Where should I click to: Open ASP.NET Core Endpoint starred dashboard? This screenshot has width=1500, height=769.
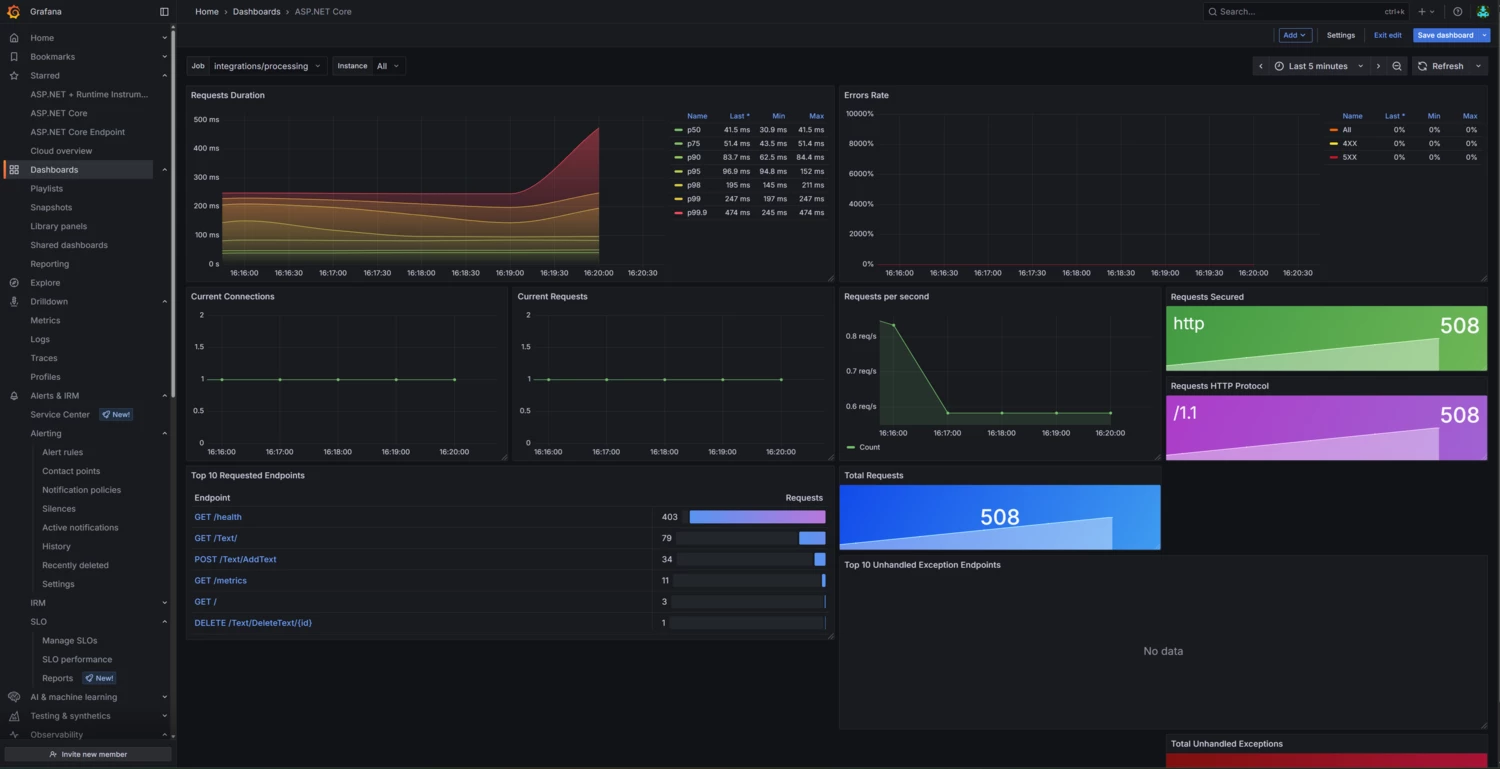(77, 132)
